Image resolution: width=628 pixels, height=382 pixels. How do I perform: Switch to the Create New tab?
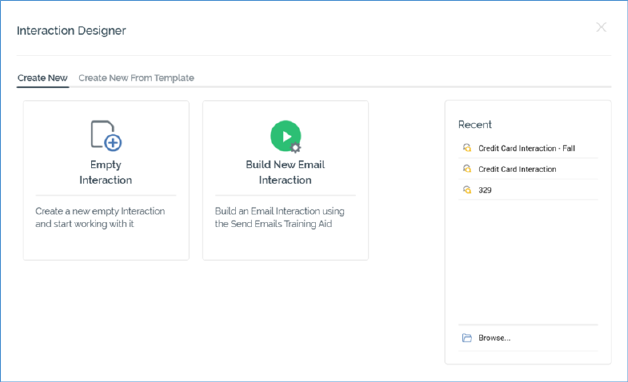pyautogui.click(x=42, y=78)
